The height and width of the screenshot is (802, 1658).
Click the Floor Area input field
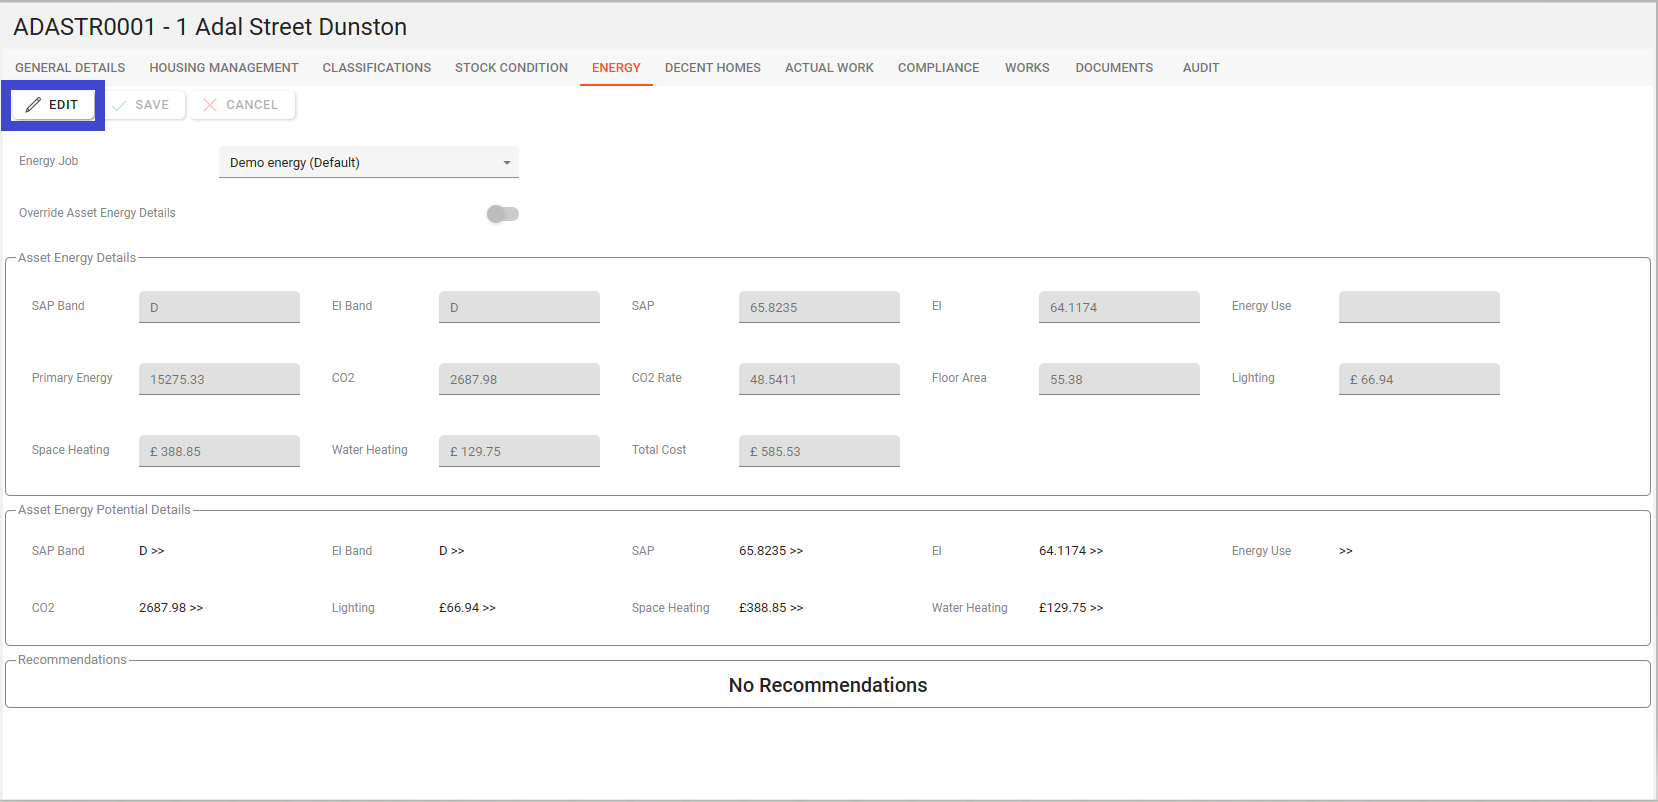click(1119, 379)
